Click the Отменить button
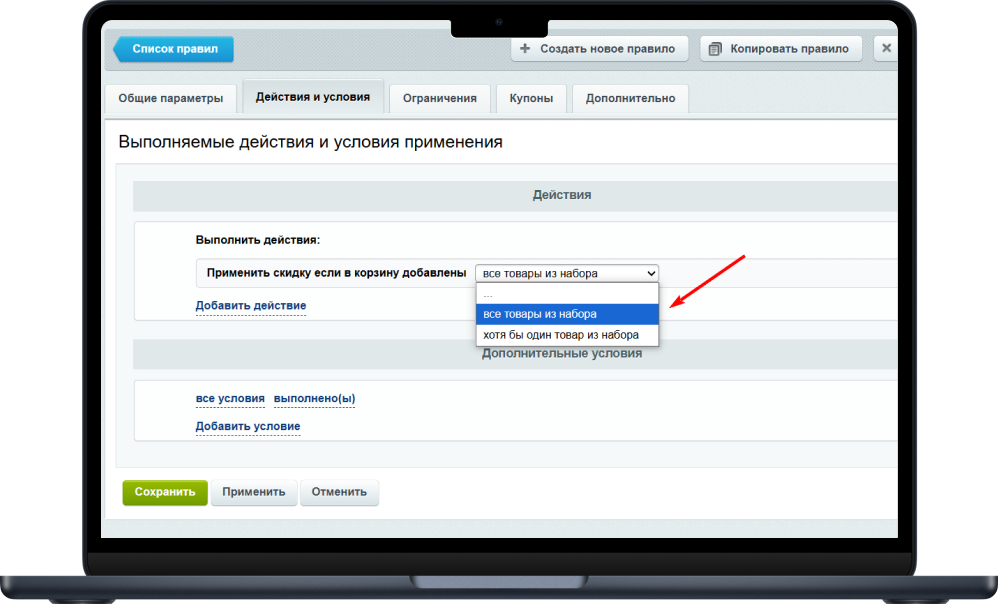This screenshot has width=998, height=604. point(339,492)
